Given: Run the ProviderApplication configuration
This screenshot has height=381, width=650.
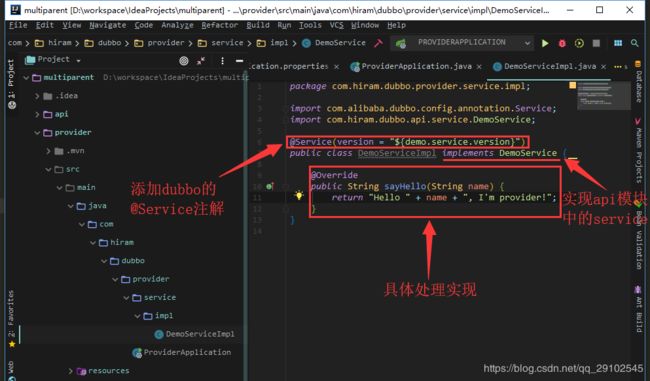Looking at the screenshot, I should pos(545,43).
